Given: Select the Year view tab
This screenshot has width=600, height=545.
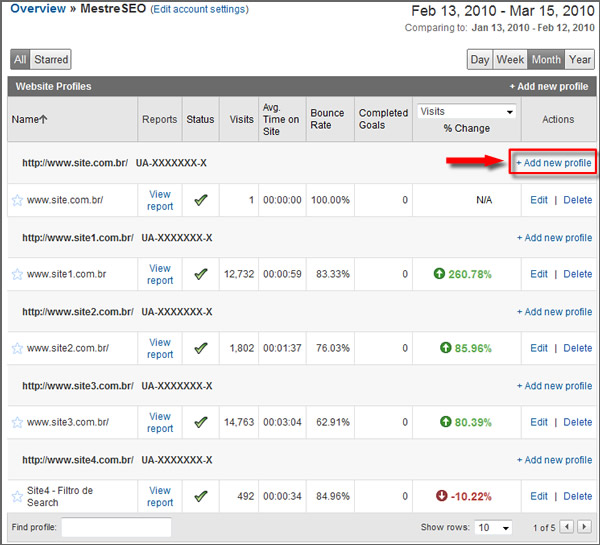Looking at the screenshot, I should 579,60.
